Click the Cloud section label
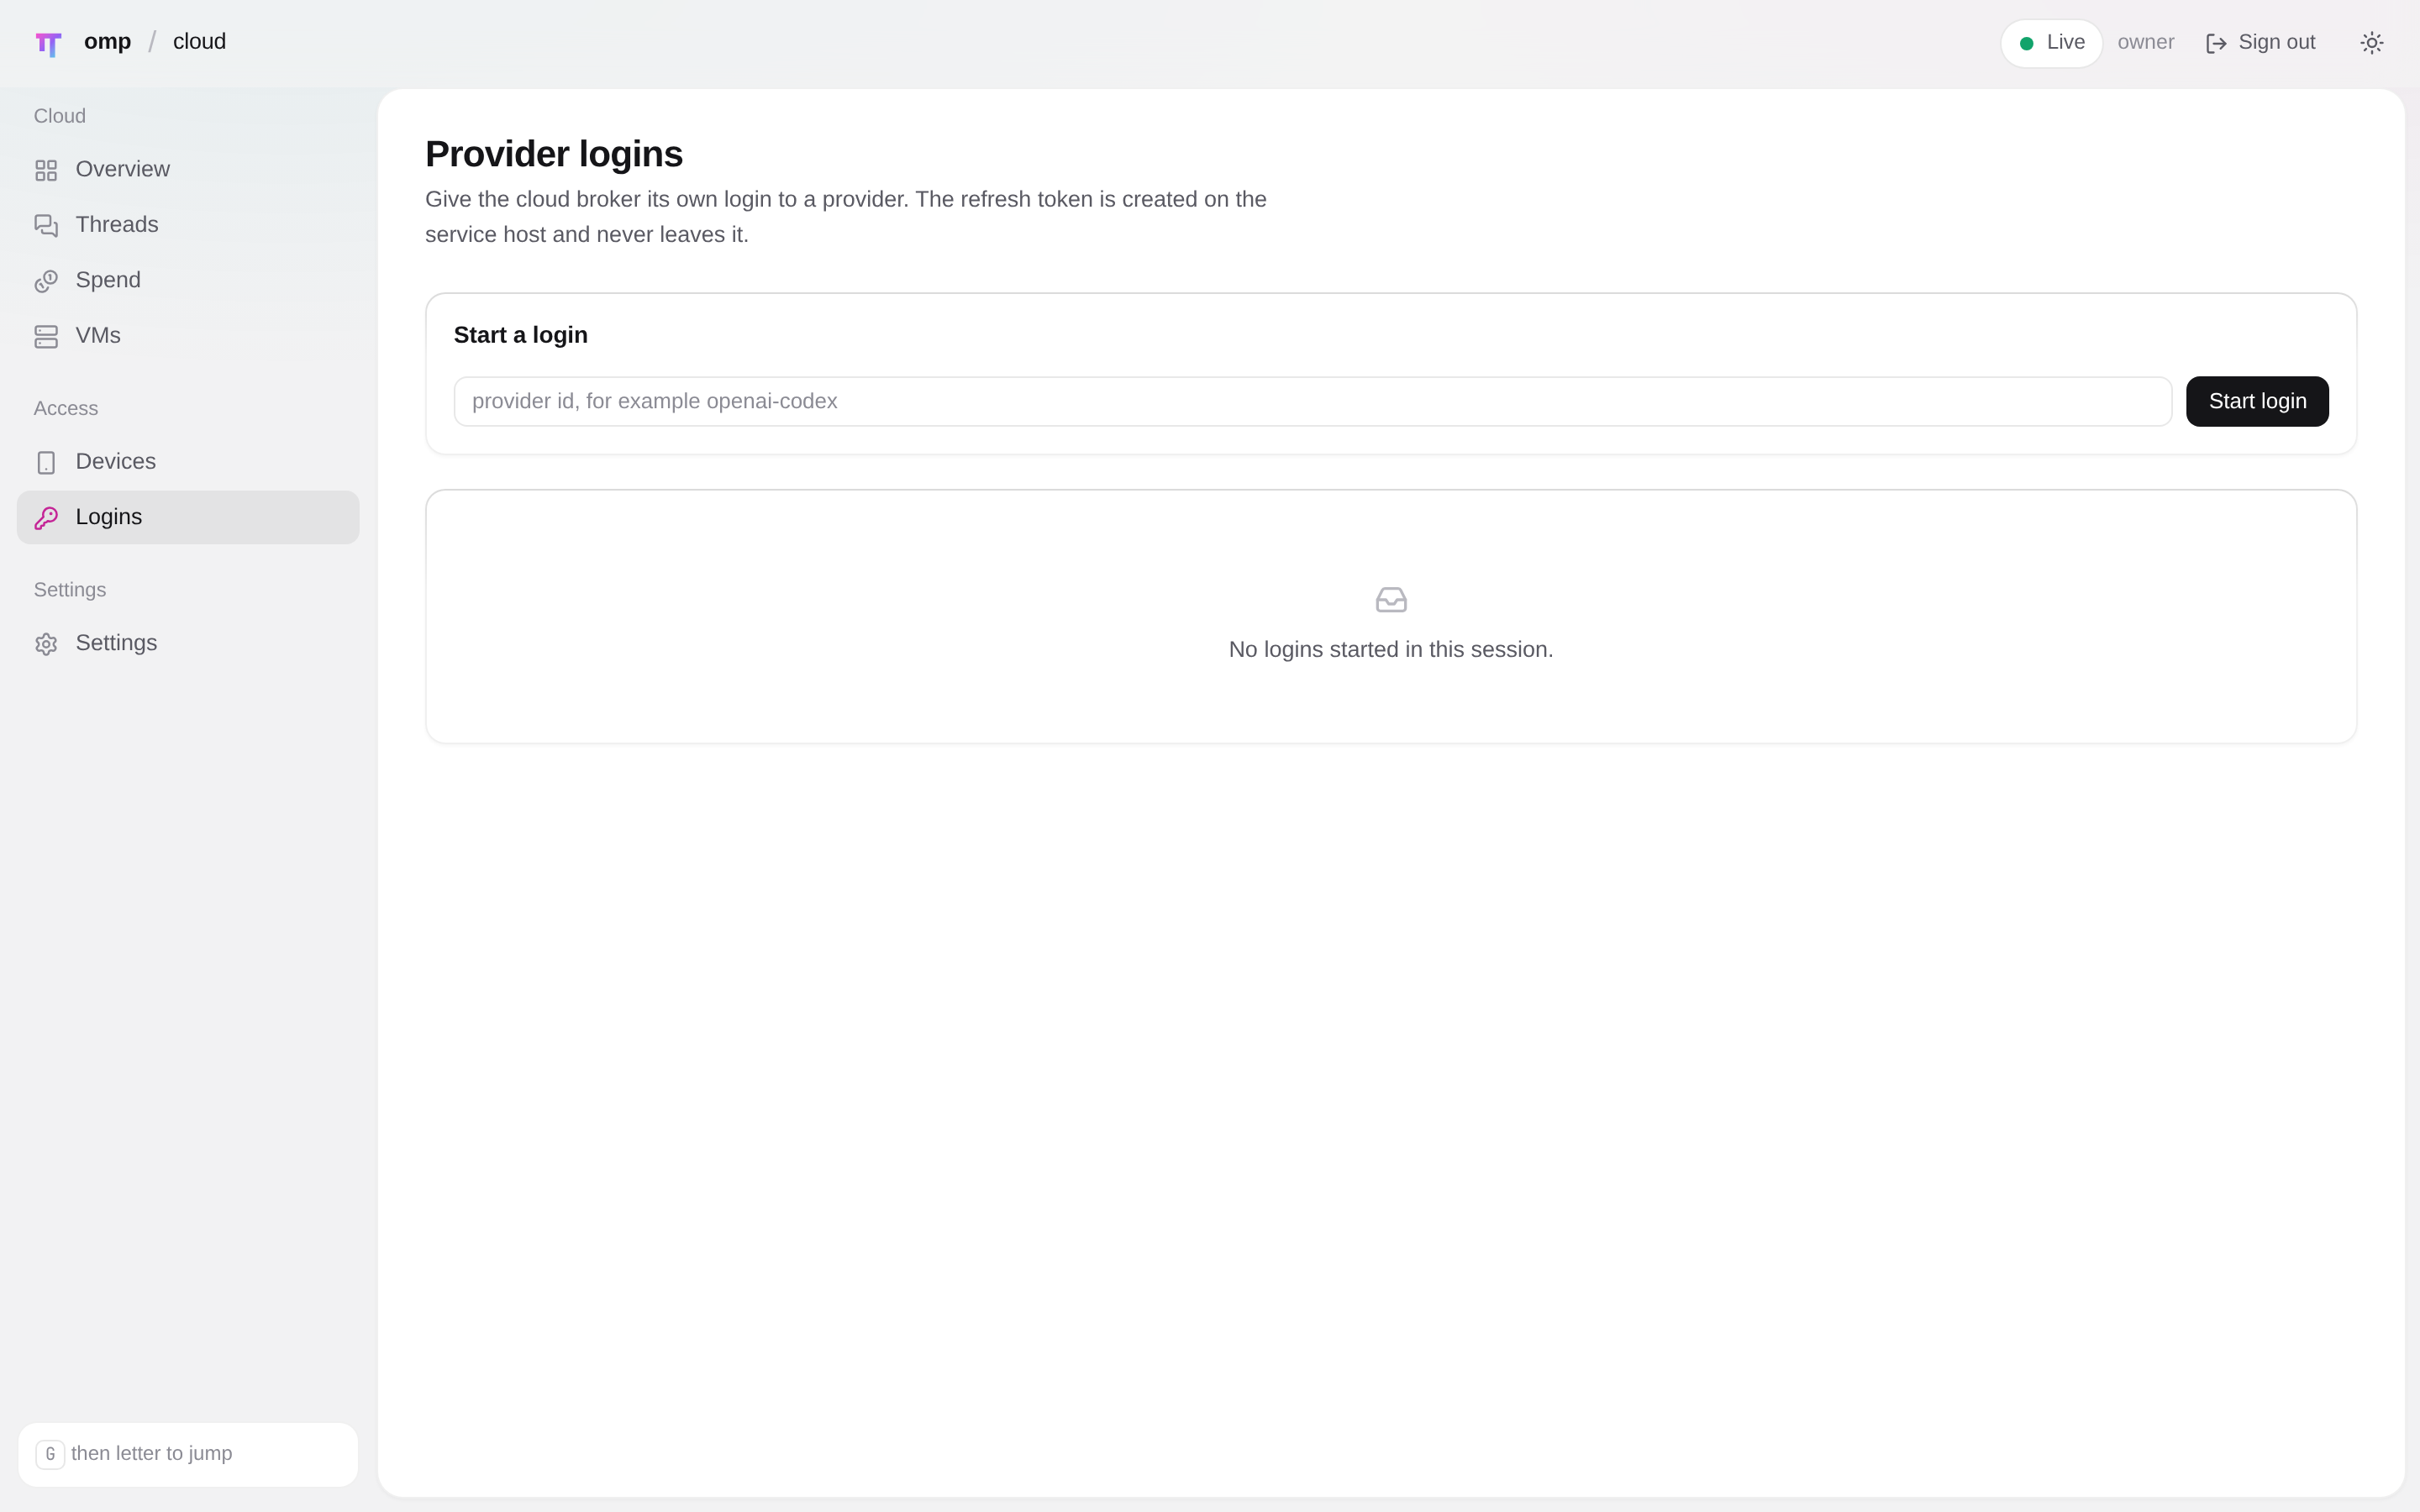 click(x=60, y=116)
